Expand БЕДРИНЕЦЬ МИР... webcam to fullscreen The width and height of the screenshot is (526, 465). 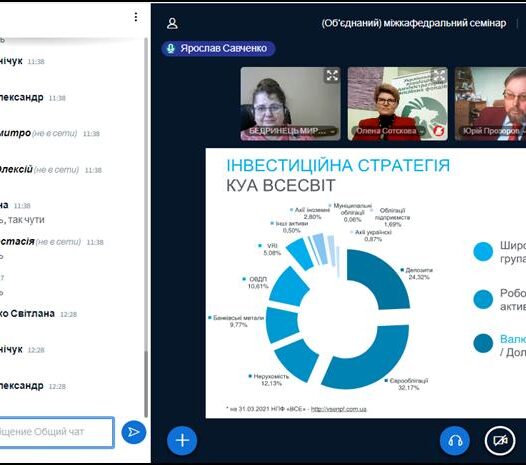tap(332, 75)
